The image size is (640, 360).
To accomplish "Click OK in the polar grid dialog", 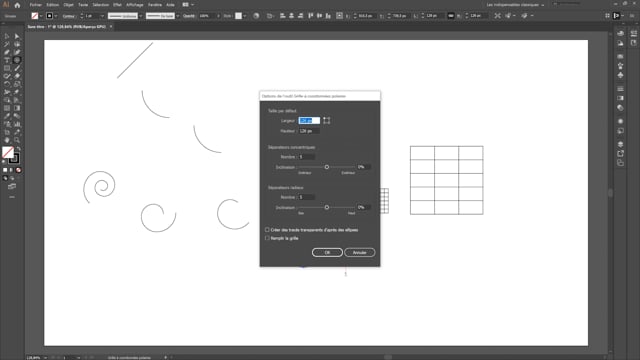I will [x=327, y=253].
